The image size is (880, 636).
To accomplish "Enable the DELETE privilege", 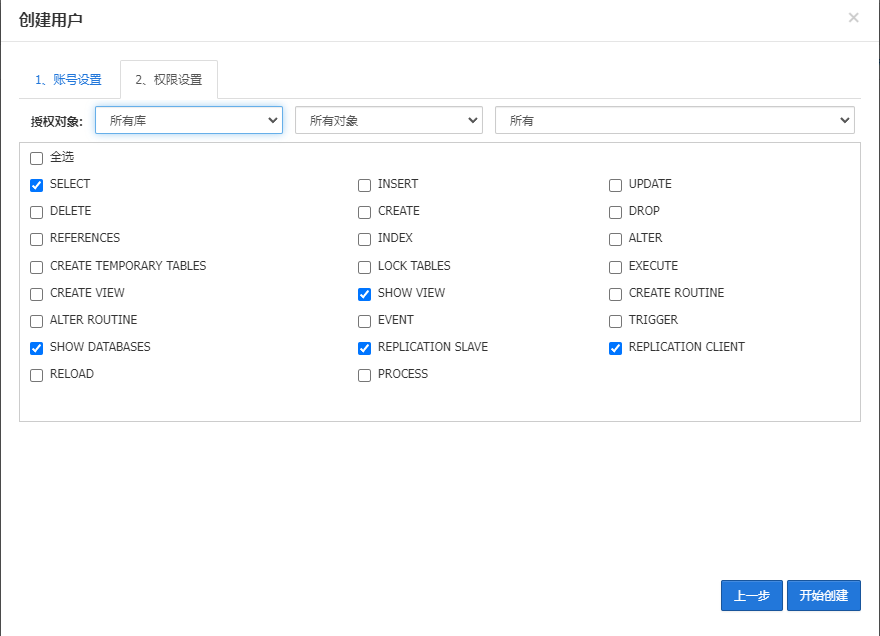I will (x=37, y=212).
